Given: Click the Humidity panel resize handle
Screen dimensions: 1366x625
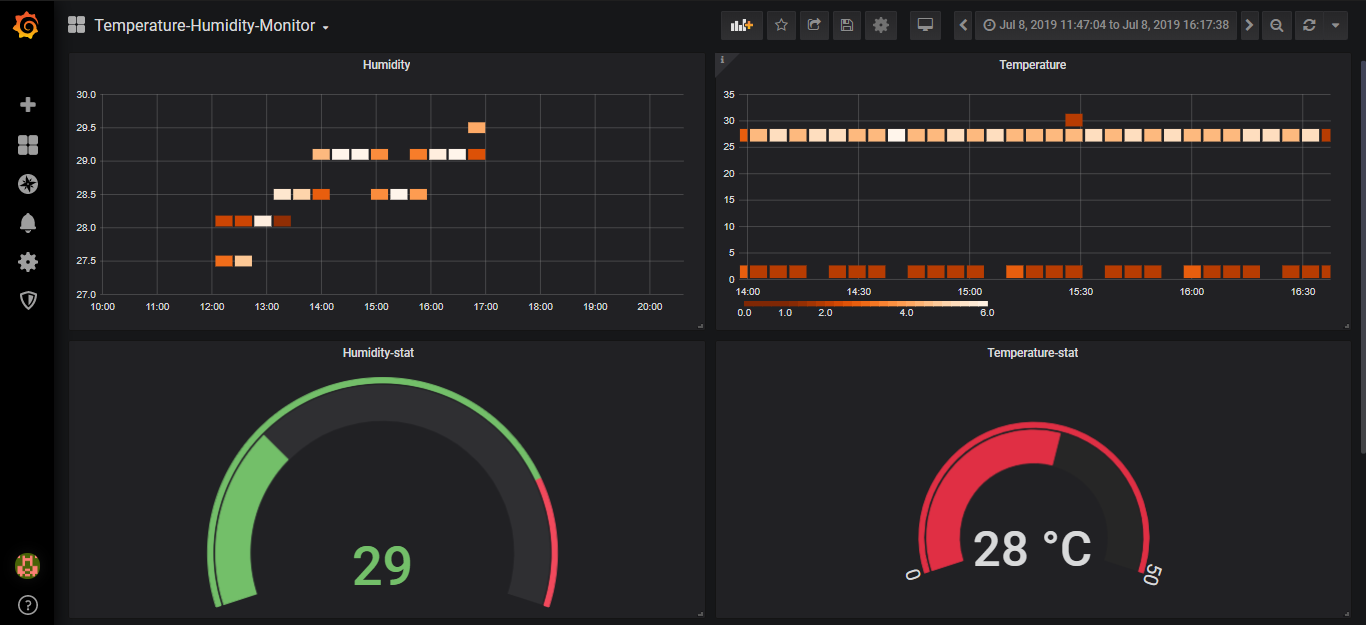Looking at the screenshot, I should coord(700,326).
